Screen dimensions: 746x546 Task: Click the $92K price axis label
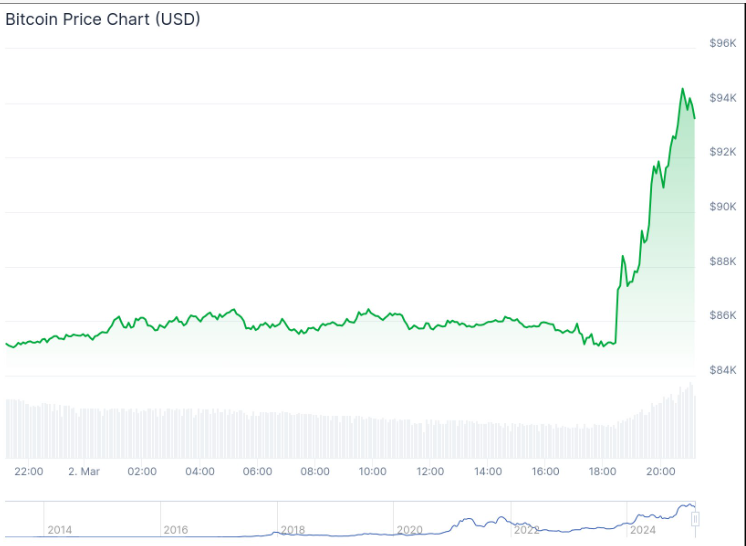click(723, 152)
